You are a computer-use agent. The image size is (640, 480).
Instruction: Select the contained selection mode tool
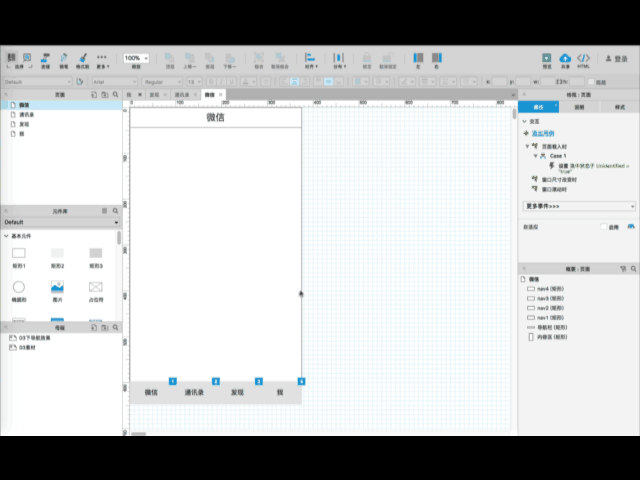click(27, 58)
